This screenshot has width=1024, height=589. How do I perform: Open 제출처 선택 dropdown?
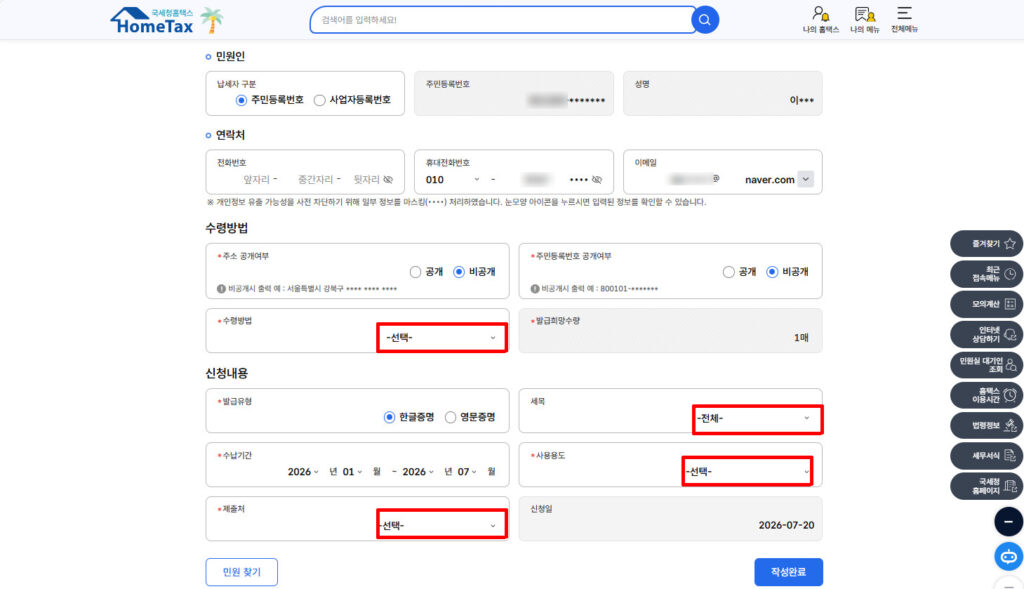pyautogui.click(x=442, y=525)
